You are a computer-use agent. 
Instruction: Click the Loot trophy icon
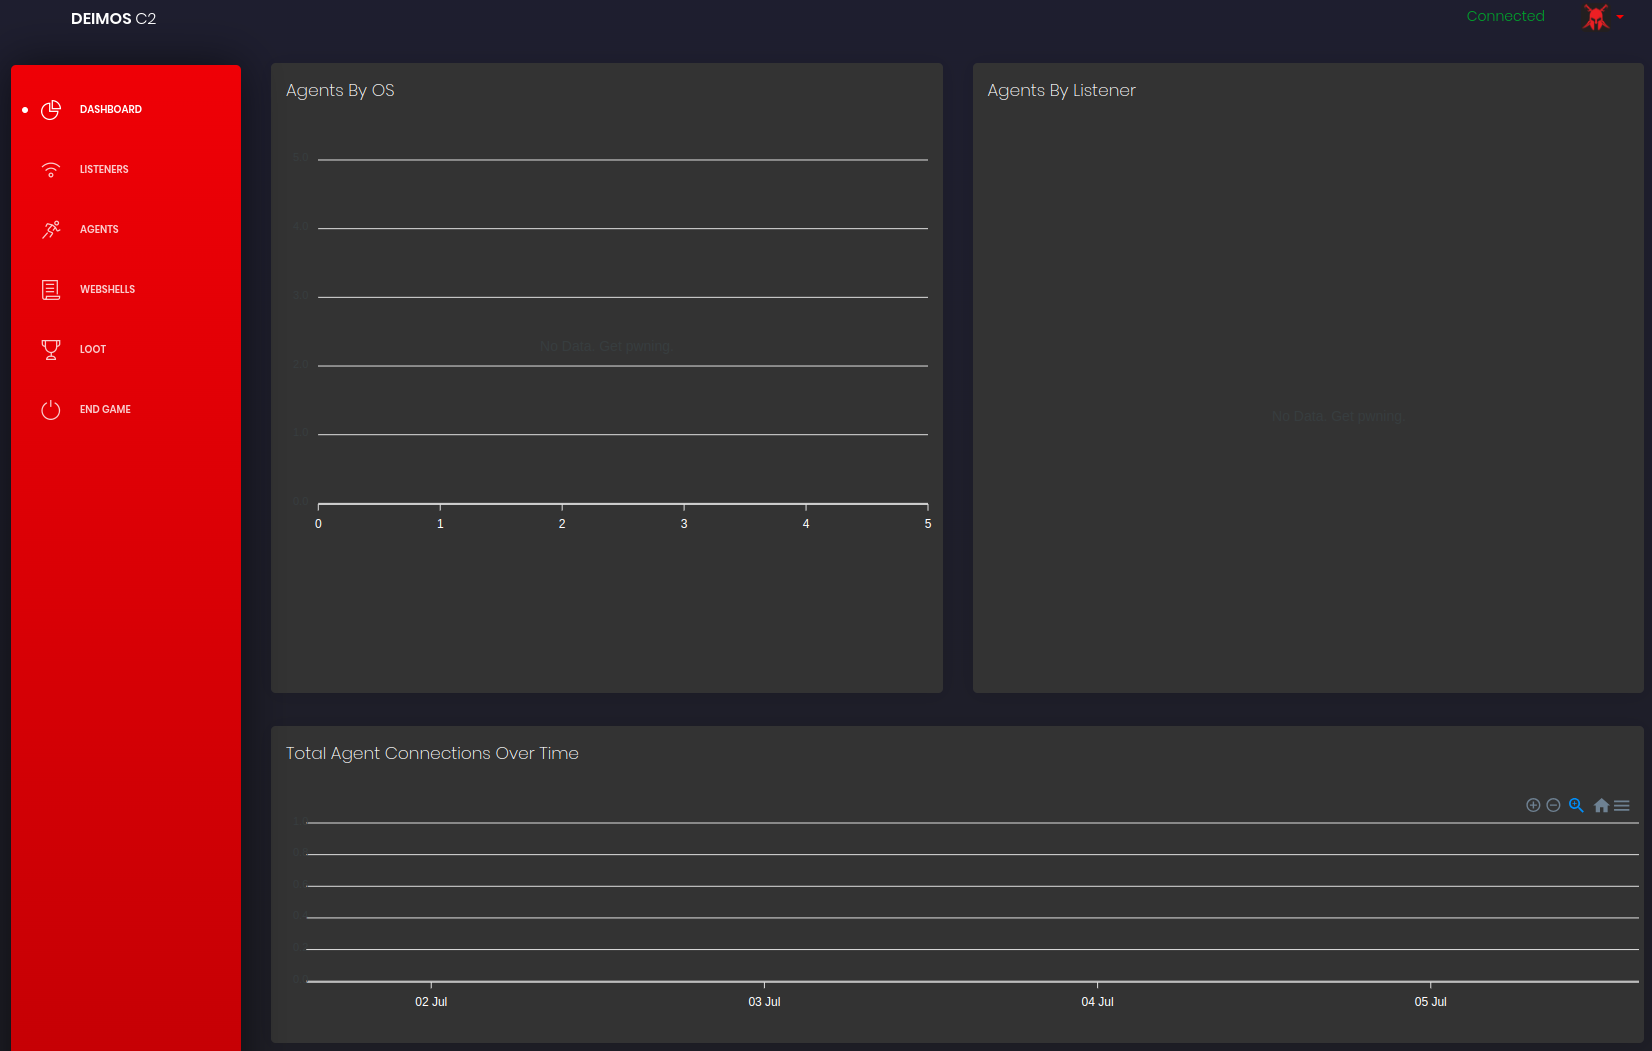[x=51, y=349]
